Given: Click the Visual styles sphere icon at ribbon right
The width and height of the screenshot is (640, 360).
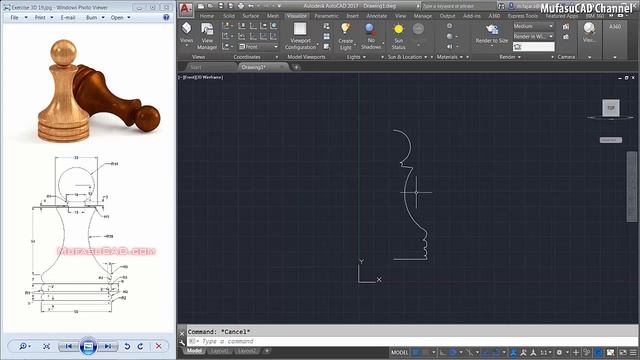Looking at the screenshot, I should coord(589,28).
